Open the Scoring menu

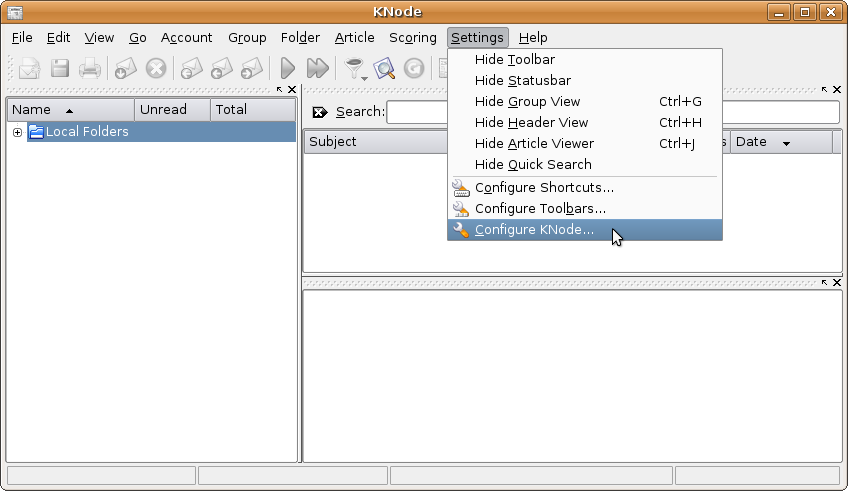(413, 38)
